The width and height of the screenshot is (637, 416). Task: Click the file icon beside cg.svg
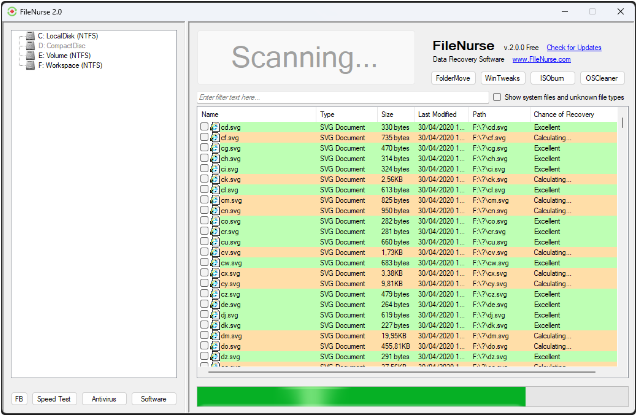coord(215,148)
